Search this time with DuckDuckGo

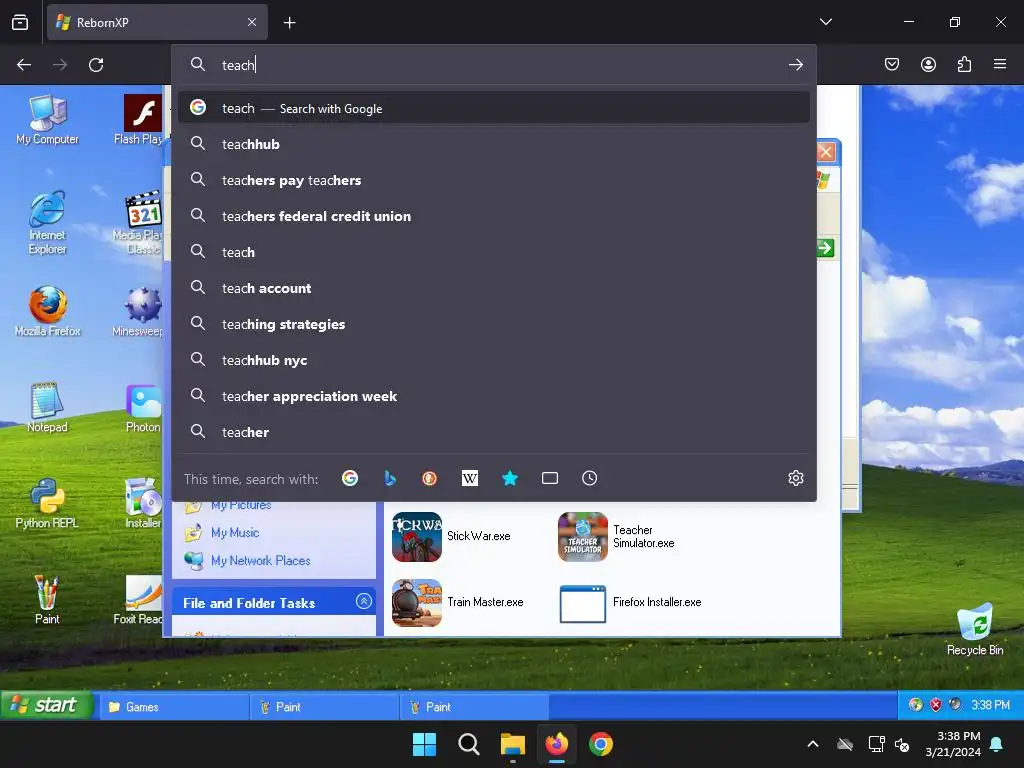[429, 478]
